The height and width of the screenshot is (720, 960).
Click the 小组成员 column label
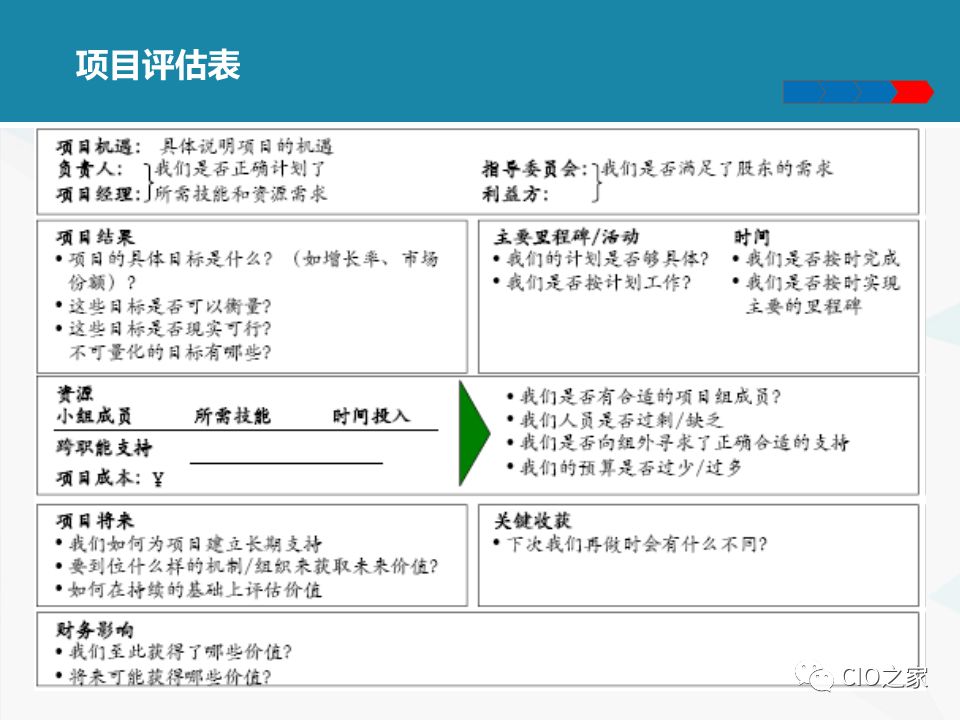94,416
